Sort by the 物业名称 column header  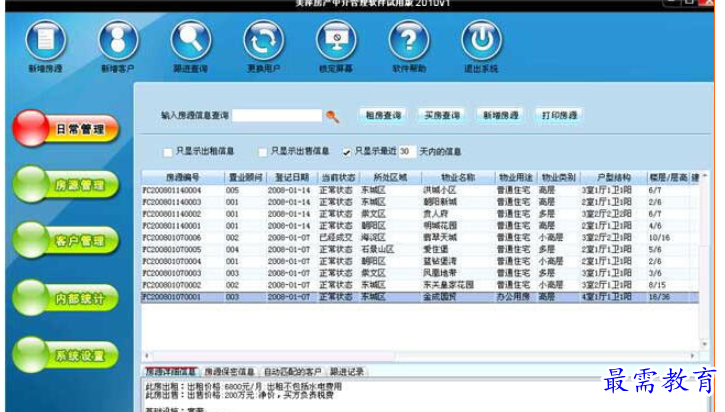pyautogui.click(x=458, y=178)
